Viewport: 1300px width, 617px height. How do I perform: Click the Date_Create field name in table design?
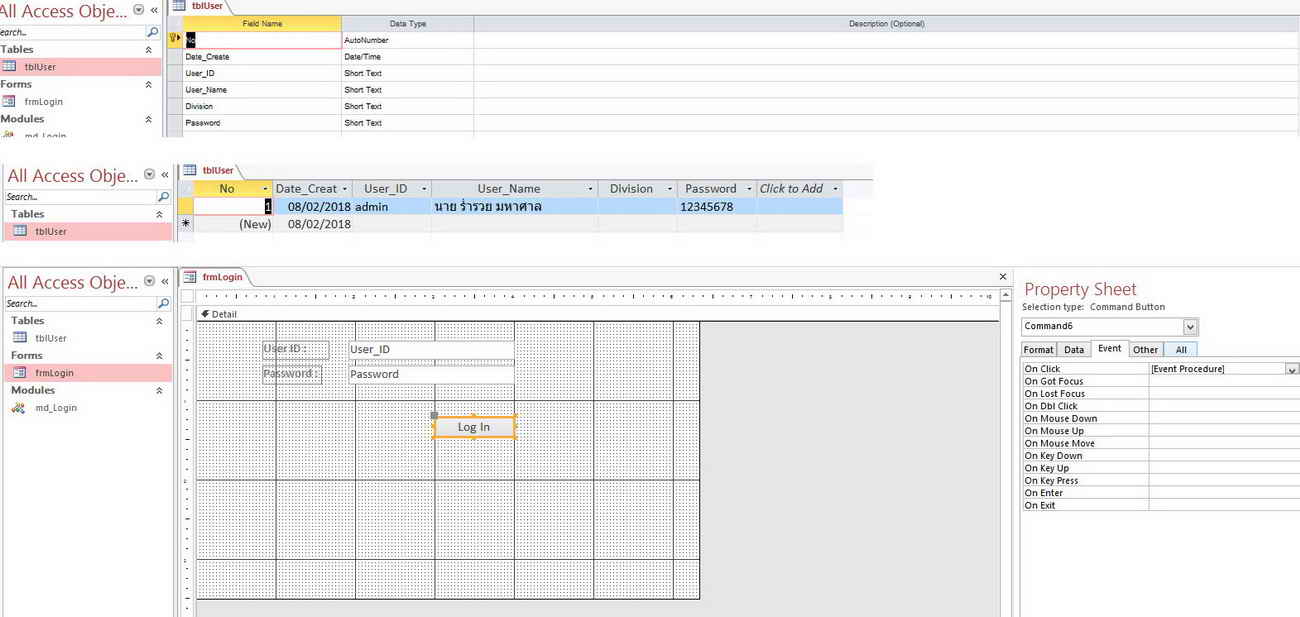click(x=262, y=57)
